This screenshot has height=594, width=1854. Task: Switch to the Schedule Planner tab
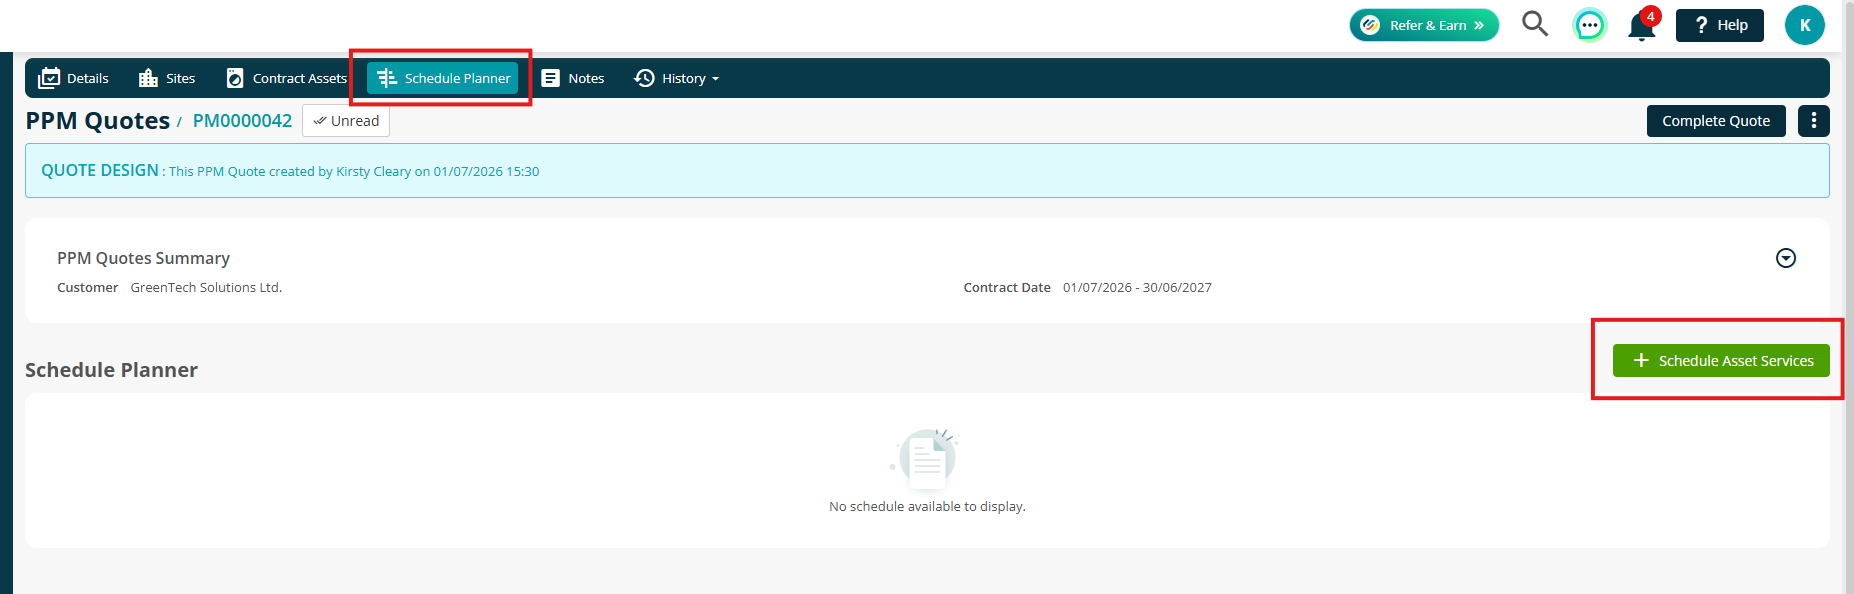442,78
